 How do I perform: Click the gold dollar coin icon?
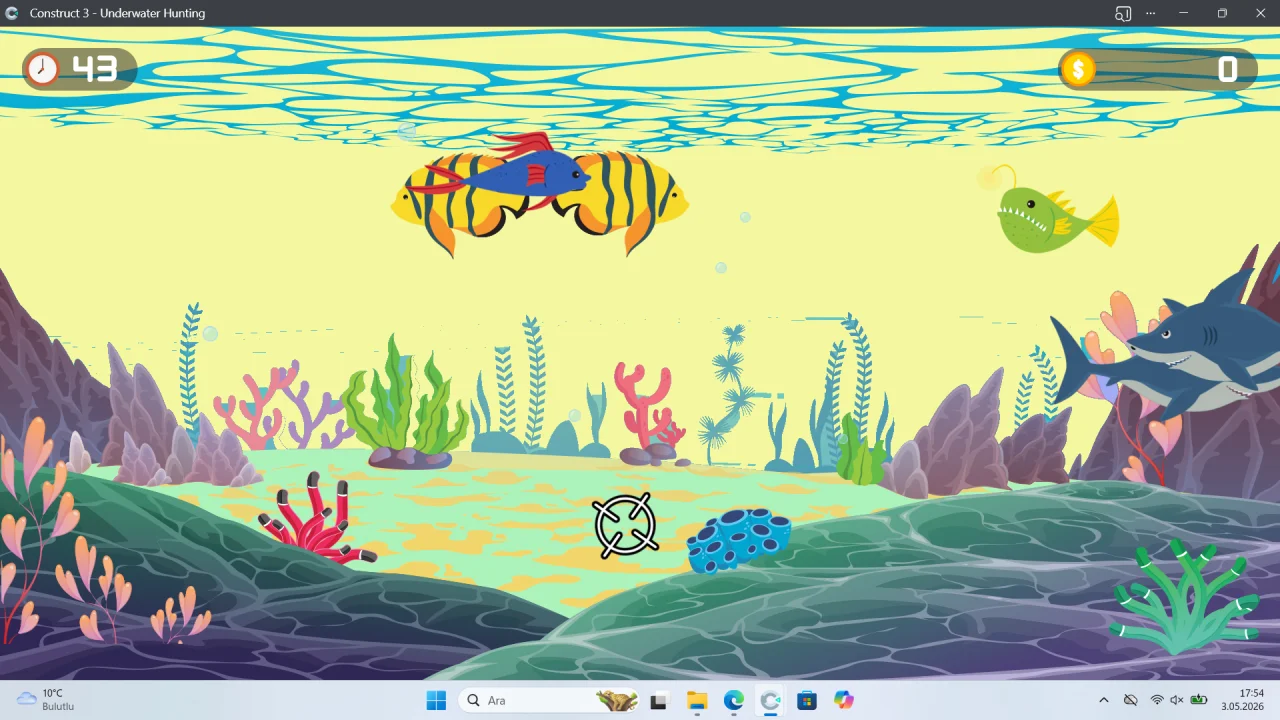tap(1078, 69)
